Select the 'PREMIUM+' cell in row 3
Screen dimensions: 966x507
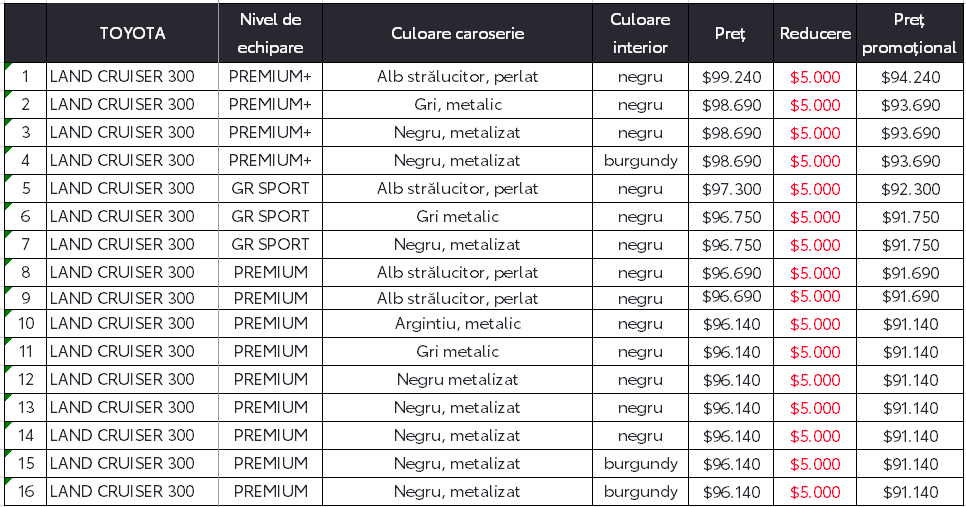tap(270, 133)
